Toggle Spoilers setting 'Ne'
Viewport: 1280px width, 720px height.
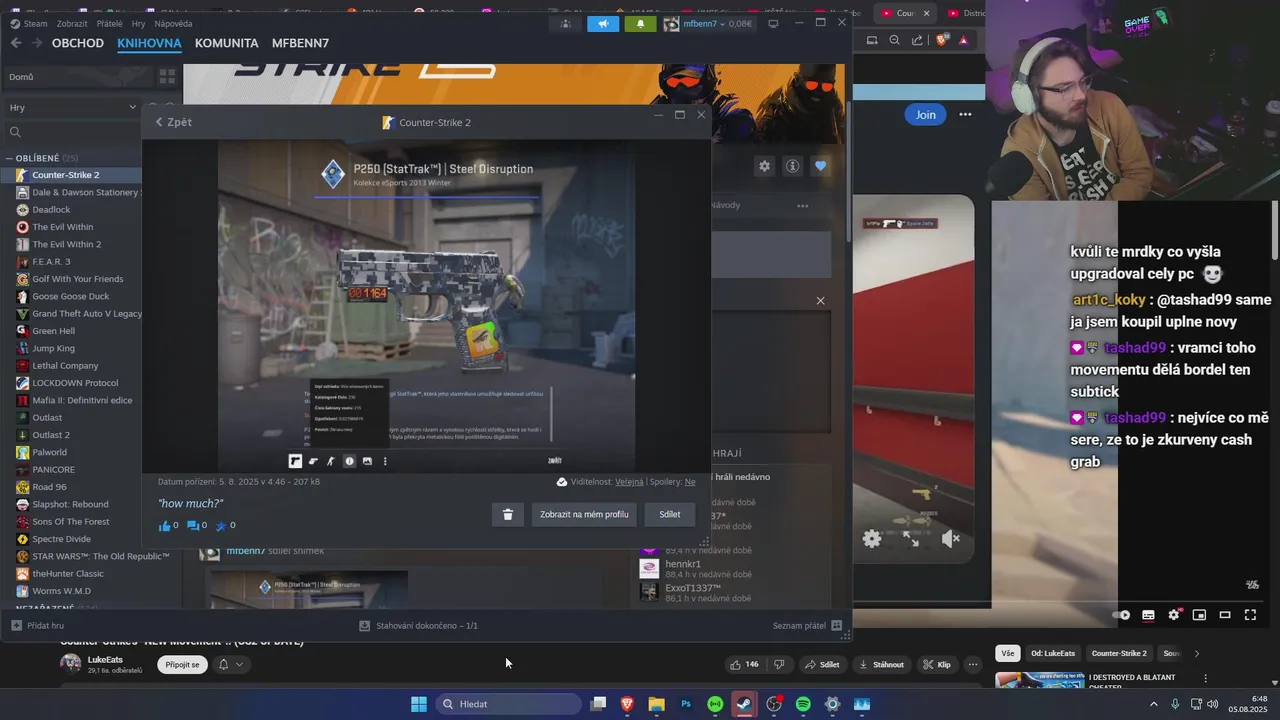coord(690,482)
